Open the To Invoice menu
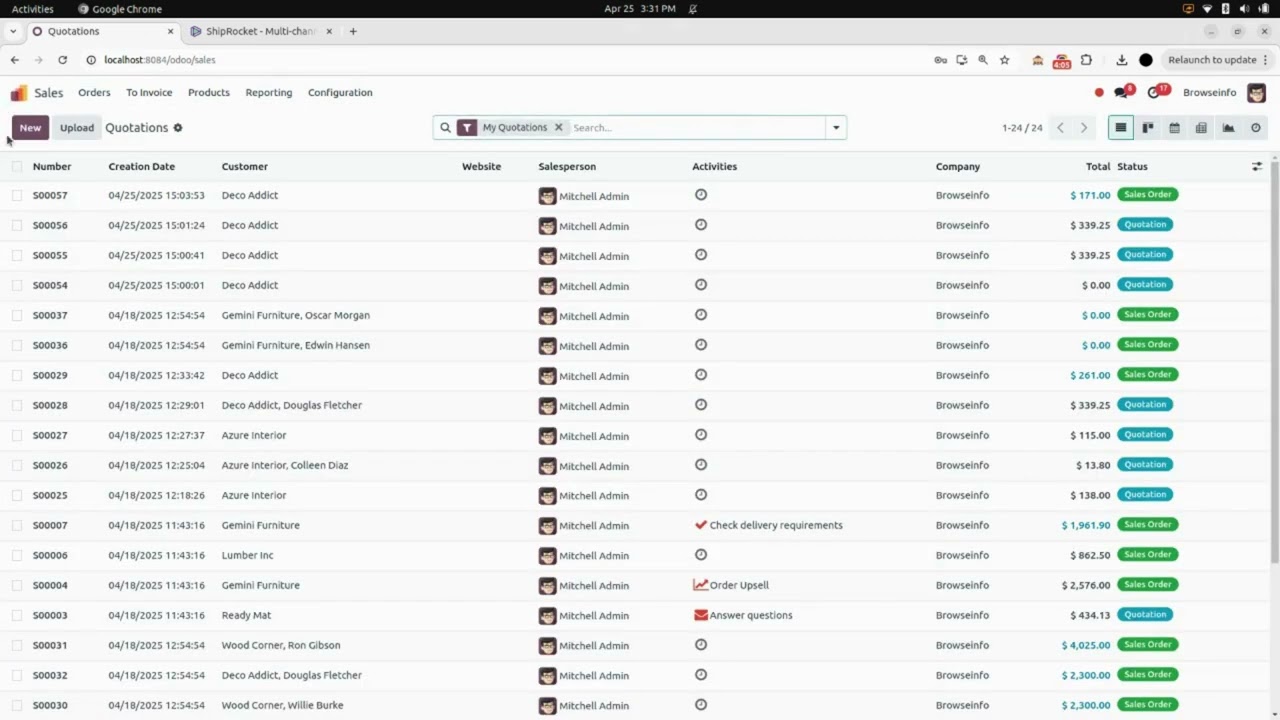 149,93
